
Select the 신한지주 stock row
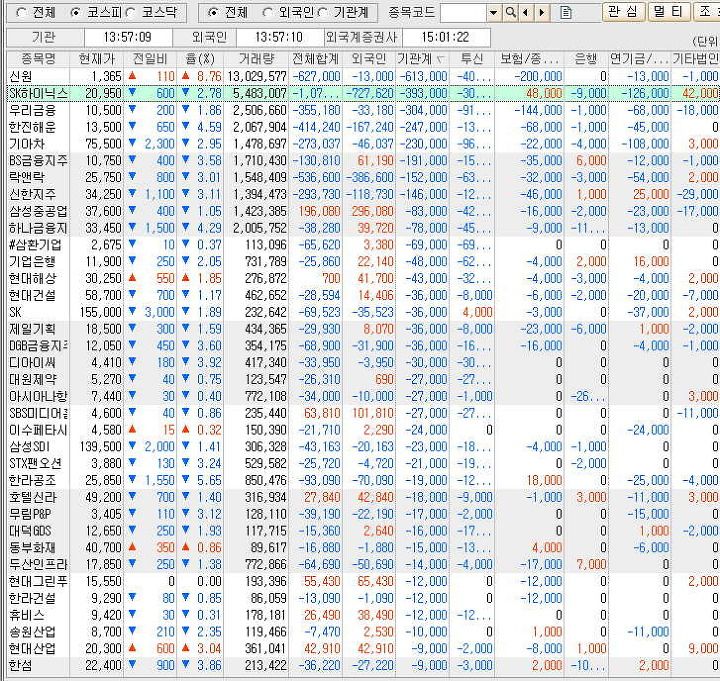point(363,194)
